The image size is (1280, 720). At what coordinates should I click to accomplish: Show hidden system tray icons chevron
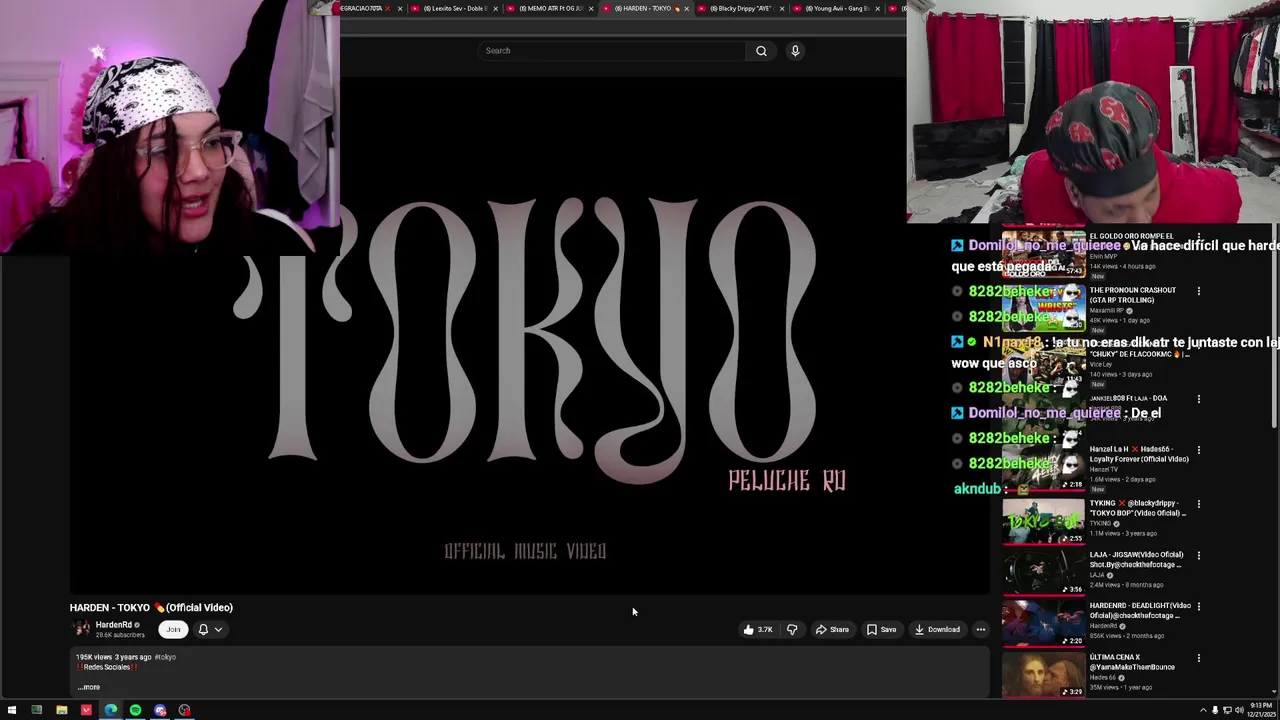coord(1203,710)
